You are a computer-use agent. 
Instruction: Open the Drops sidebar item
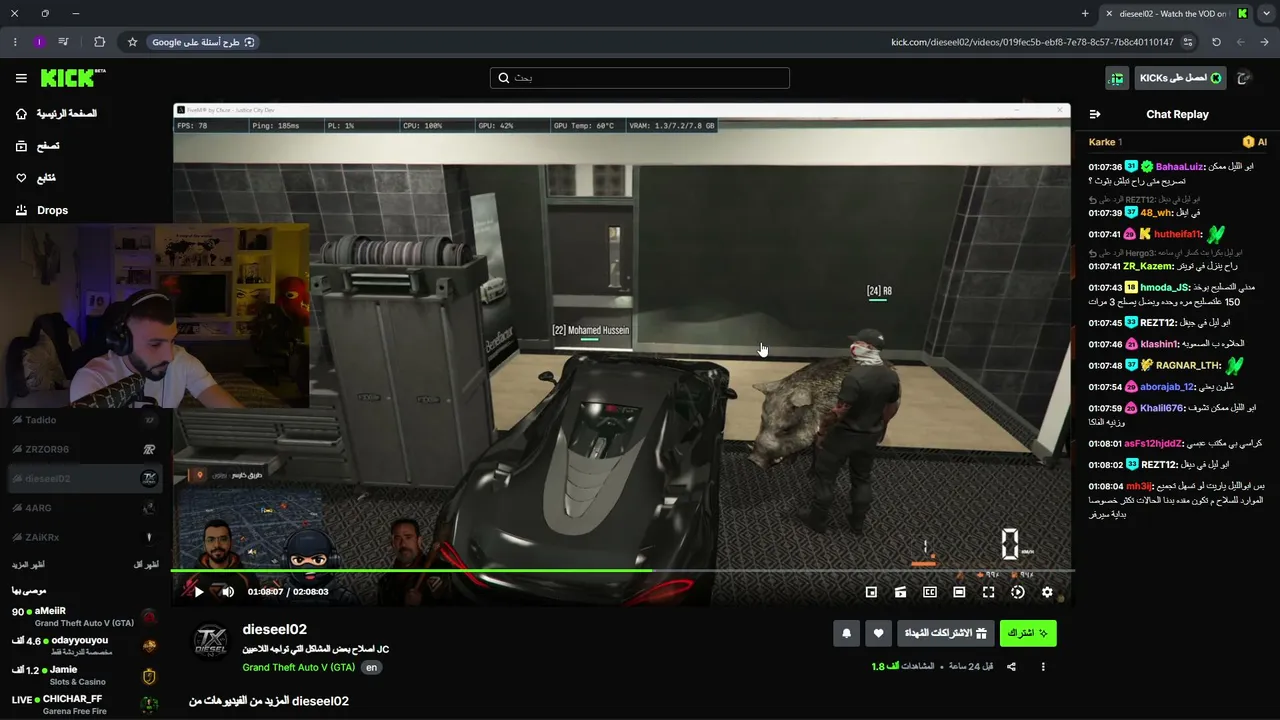42,210
